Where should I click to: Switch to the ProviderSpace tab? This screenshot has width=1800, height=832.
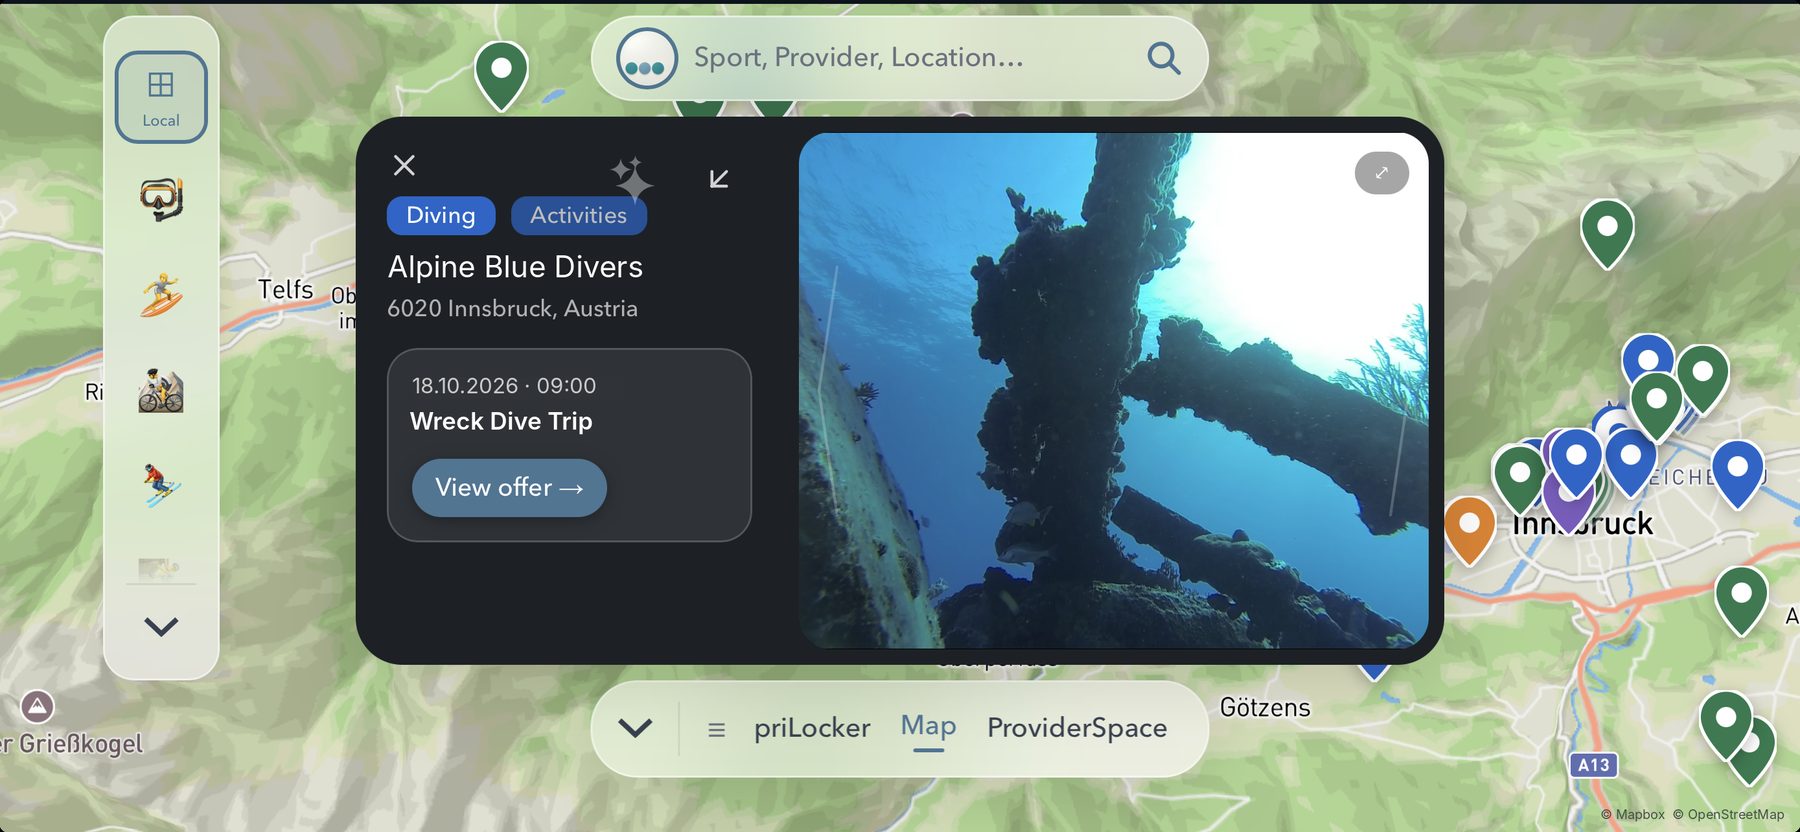(x=1077, y=728)
